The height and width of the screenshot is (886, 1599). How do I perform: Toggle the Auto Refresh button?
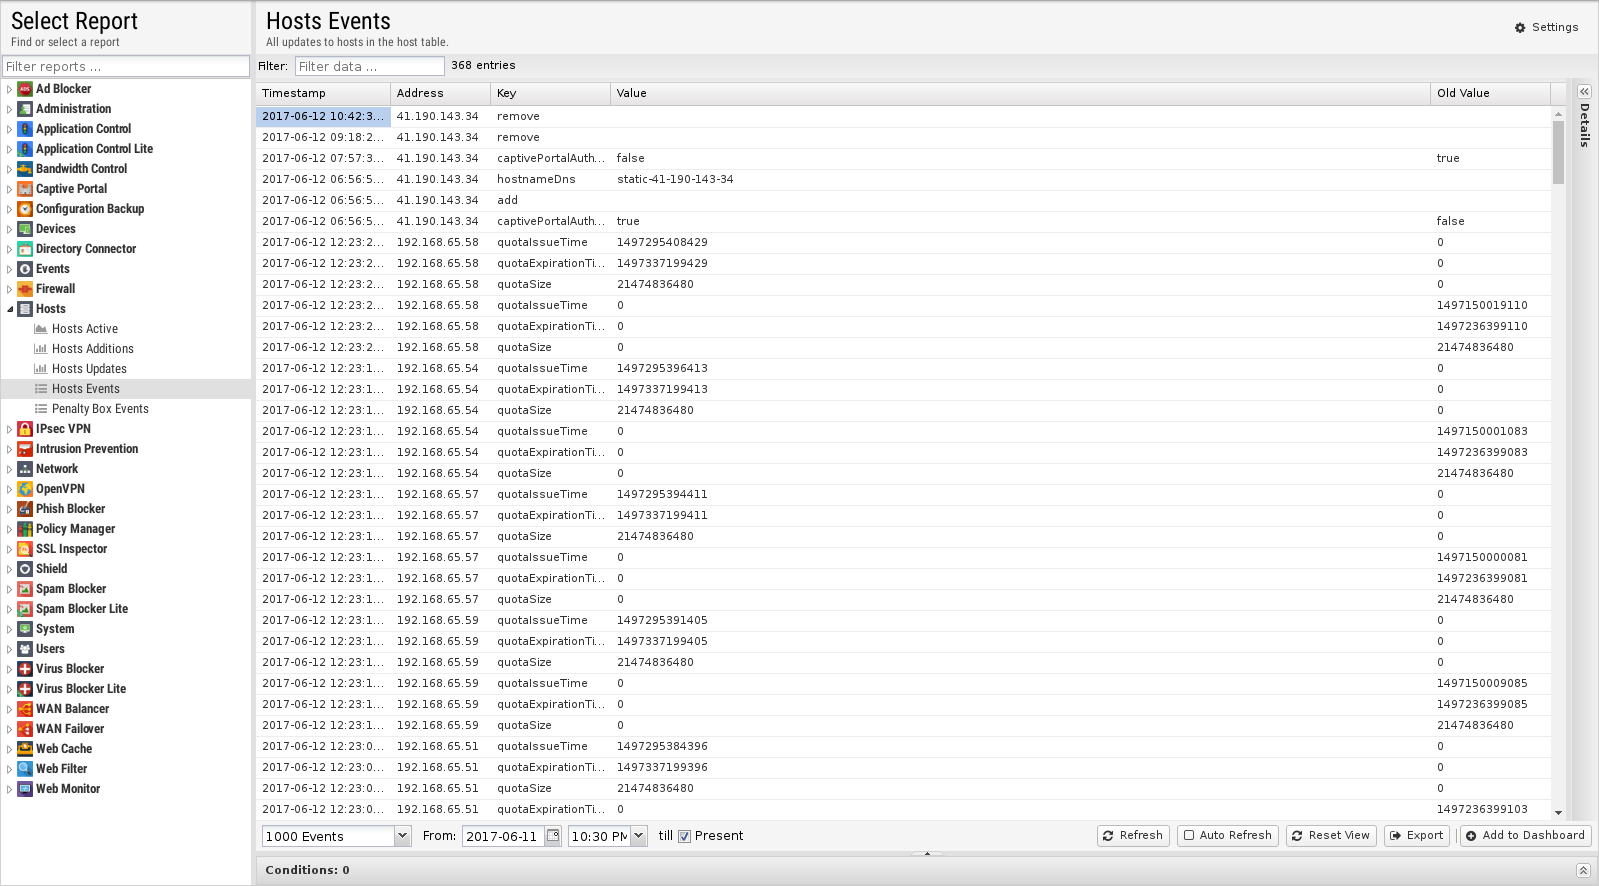[x=1227, y=835]
